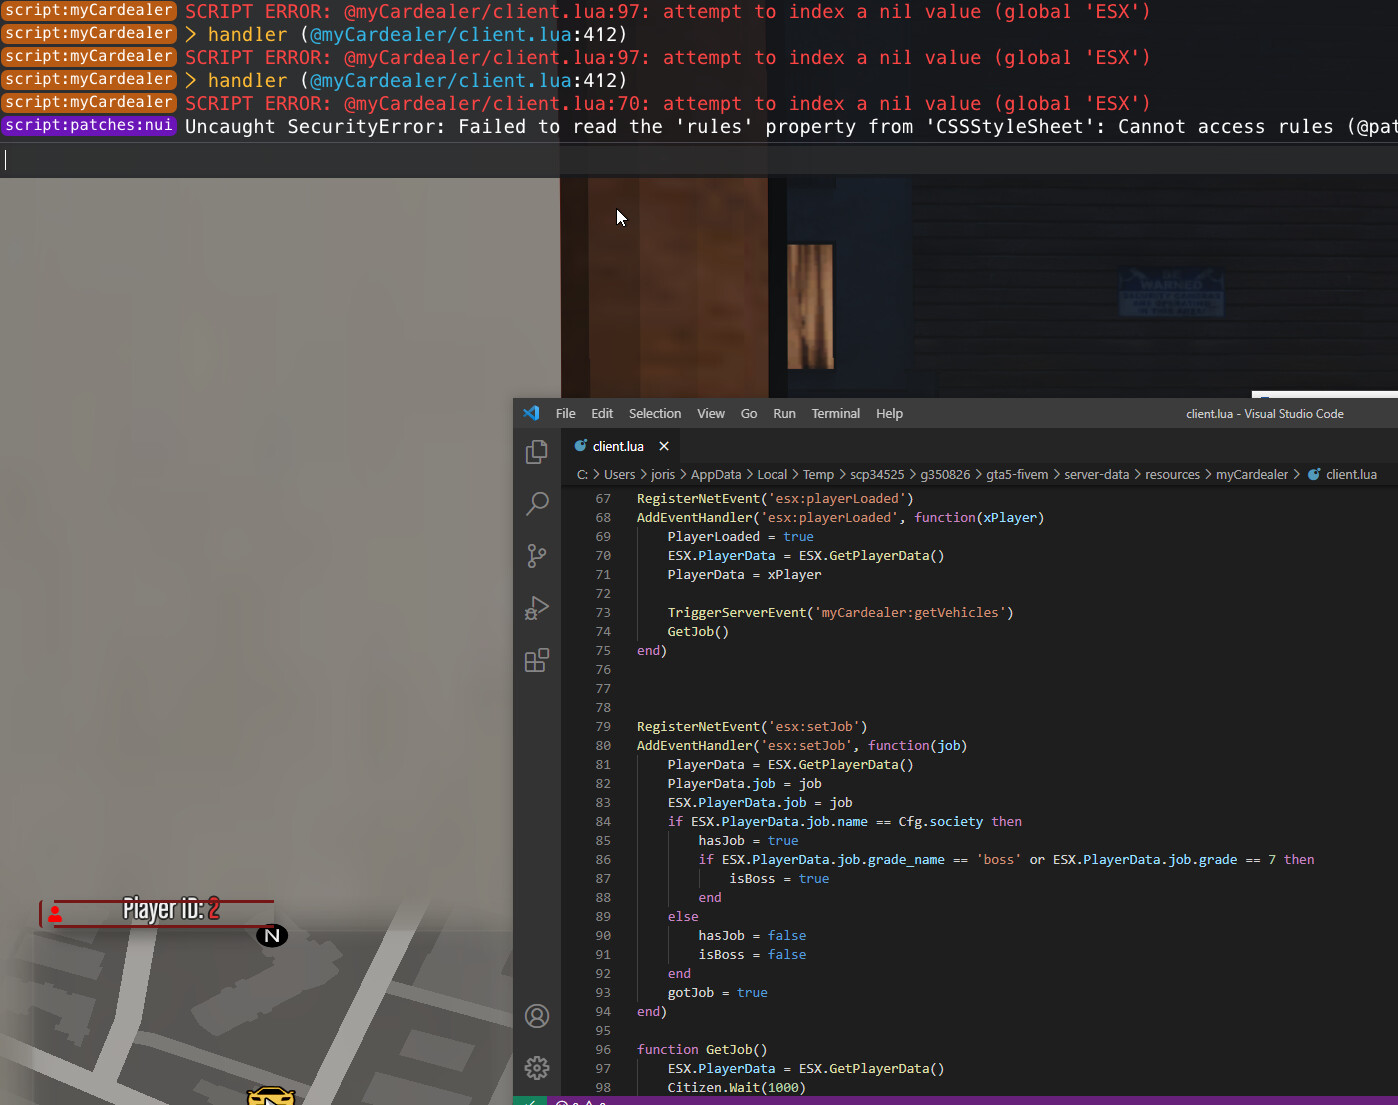The height and width of the screenshot is (1105, 1398).
Task: Expand the Temp breadcrumb
Action: tap(818, 474)
